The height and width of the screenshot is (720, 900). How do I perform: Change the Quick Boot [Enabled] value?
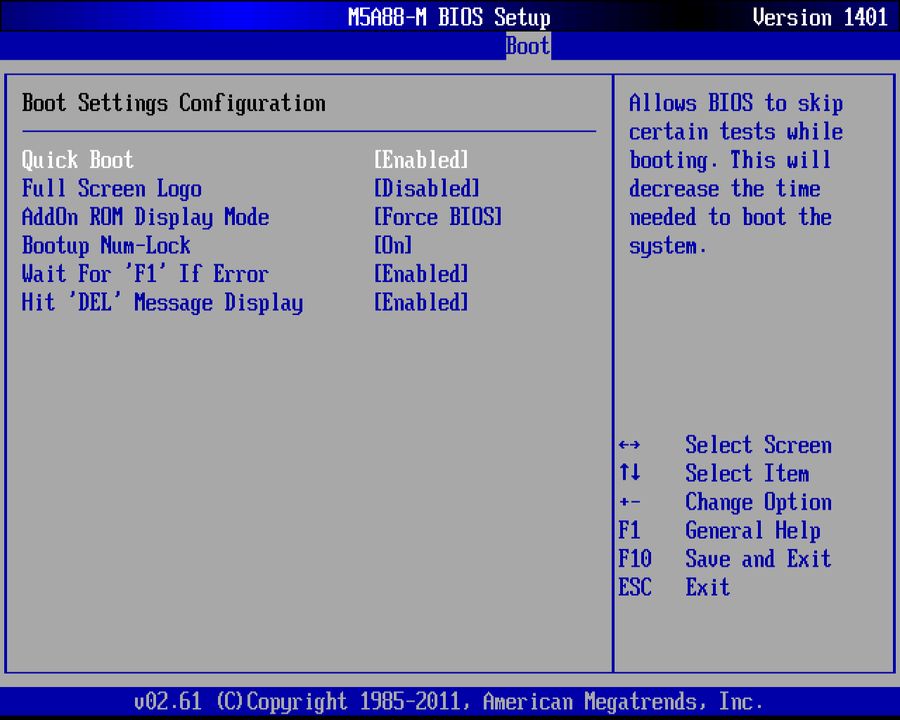(421, 160)
